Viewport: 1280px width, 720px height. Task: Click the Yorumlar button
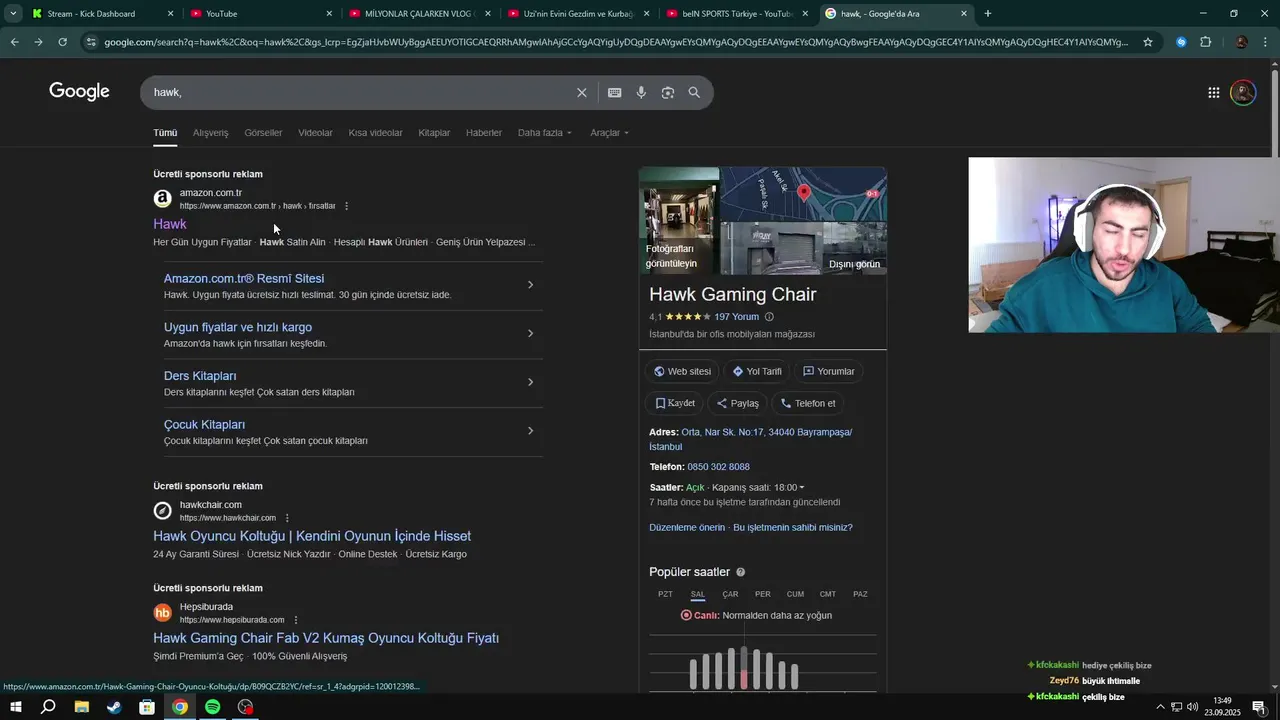pos(829,371)
